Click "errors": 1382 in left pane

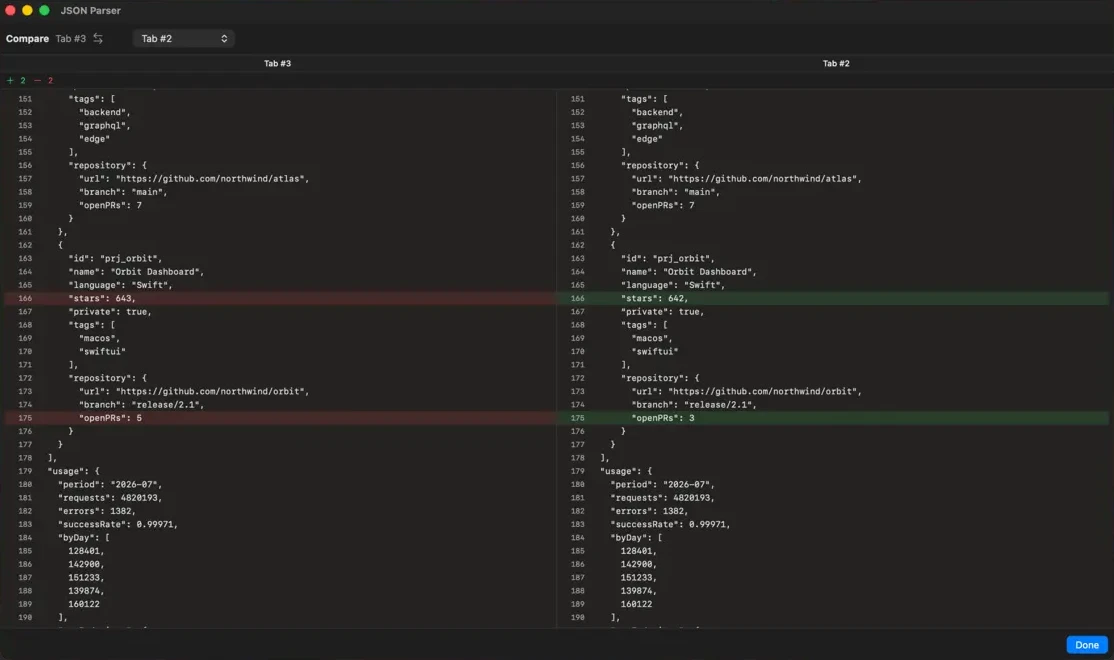(97, 511)
